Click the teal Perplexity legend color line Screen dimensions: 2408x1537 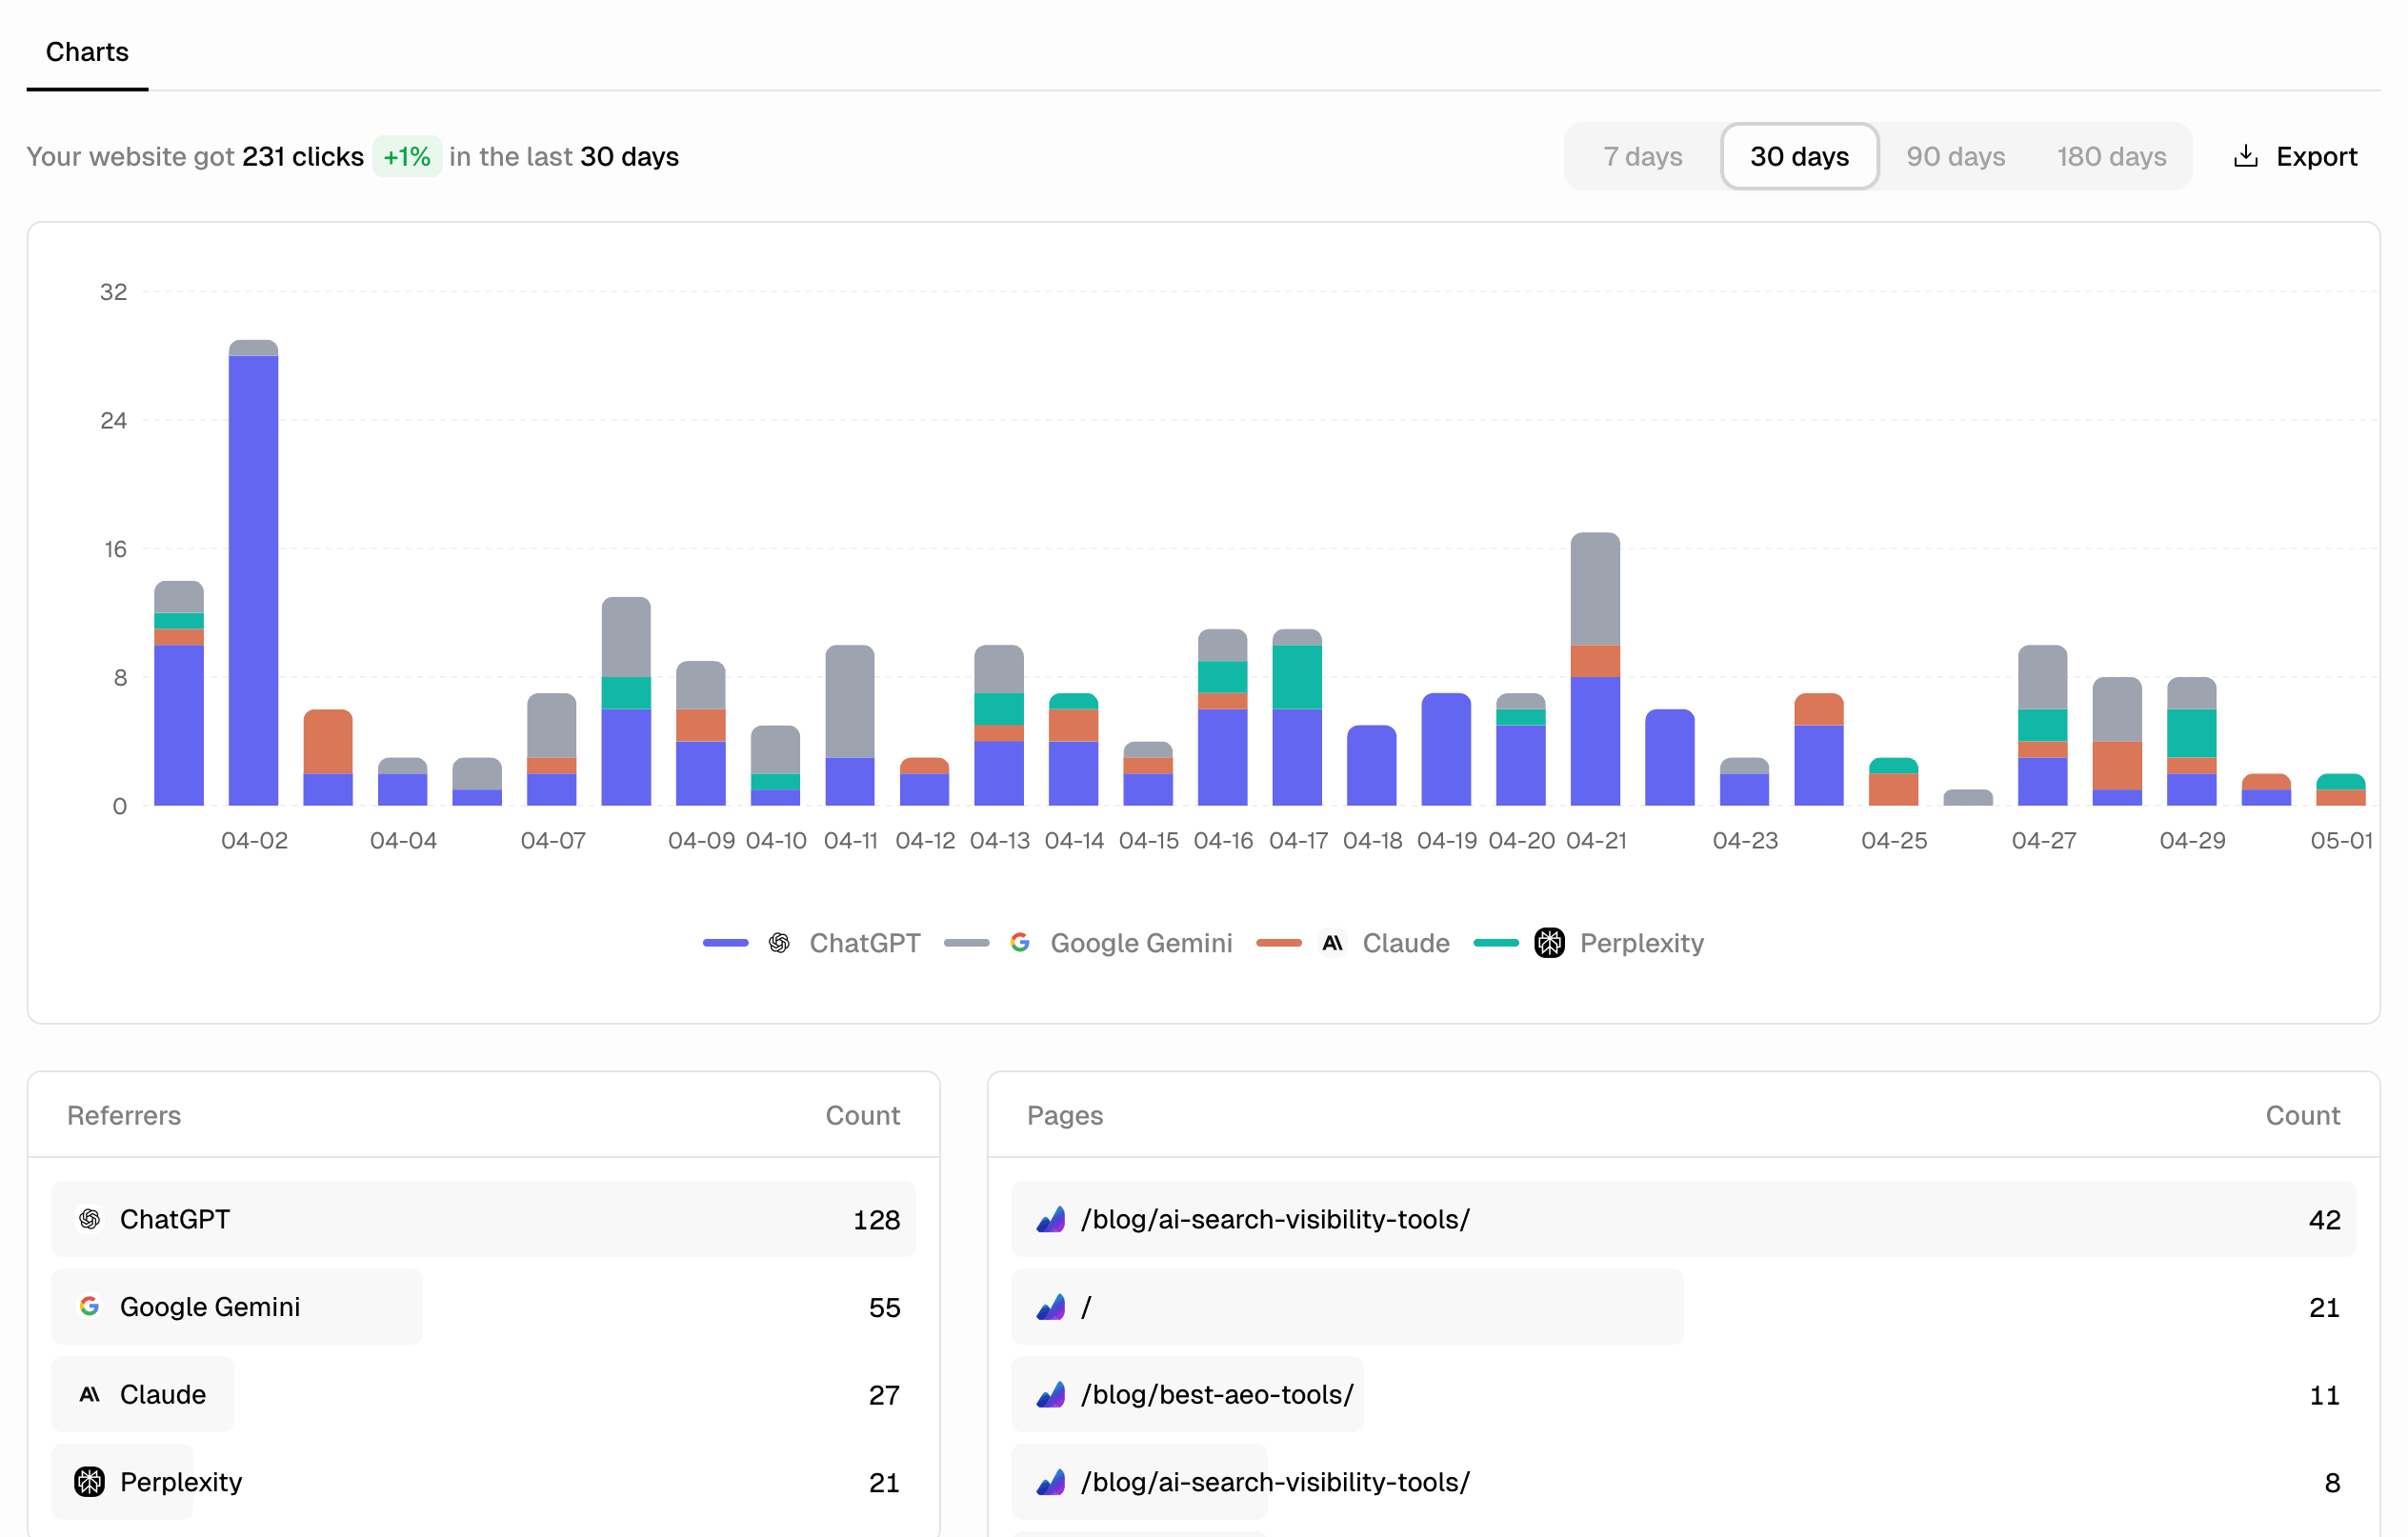[1496, 943]
